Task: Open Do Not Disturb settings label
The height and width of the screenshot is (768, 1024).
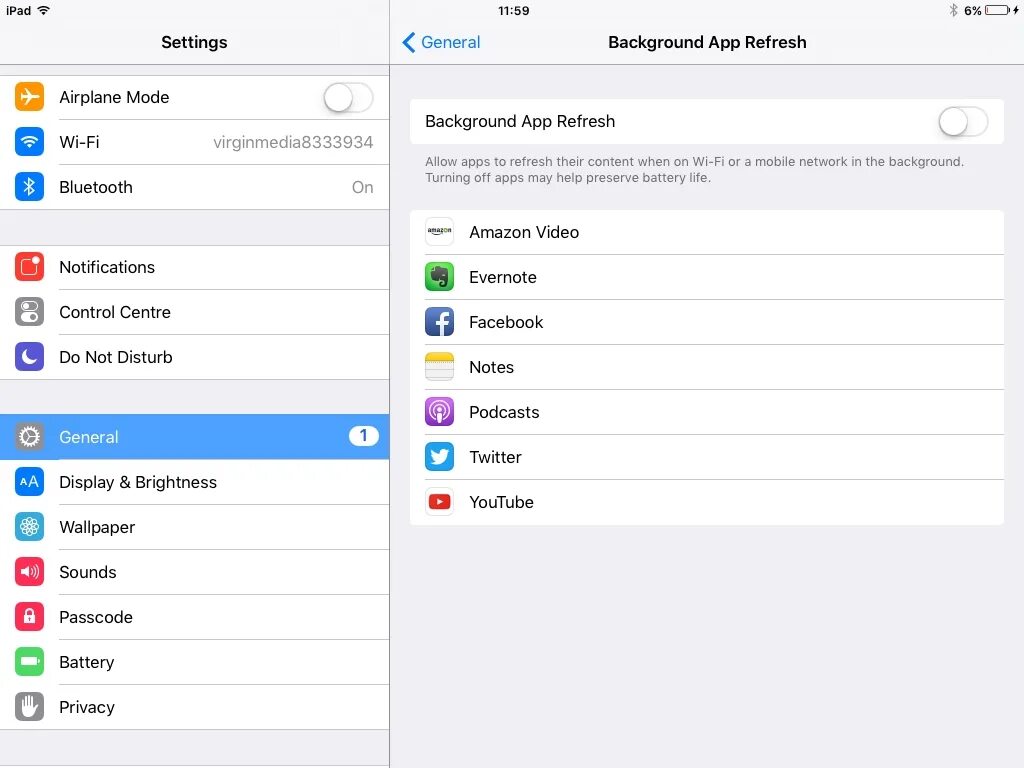Action: tap(116, 357)
